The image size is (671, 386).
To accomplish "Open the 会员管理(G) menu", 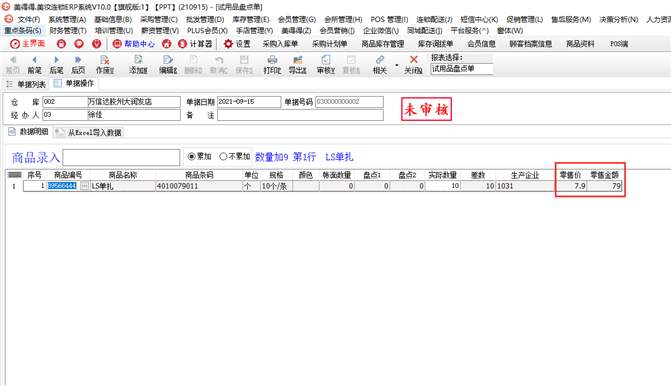I will (297, 20).
